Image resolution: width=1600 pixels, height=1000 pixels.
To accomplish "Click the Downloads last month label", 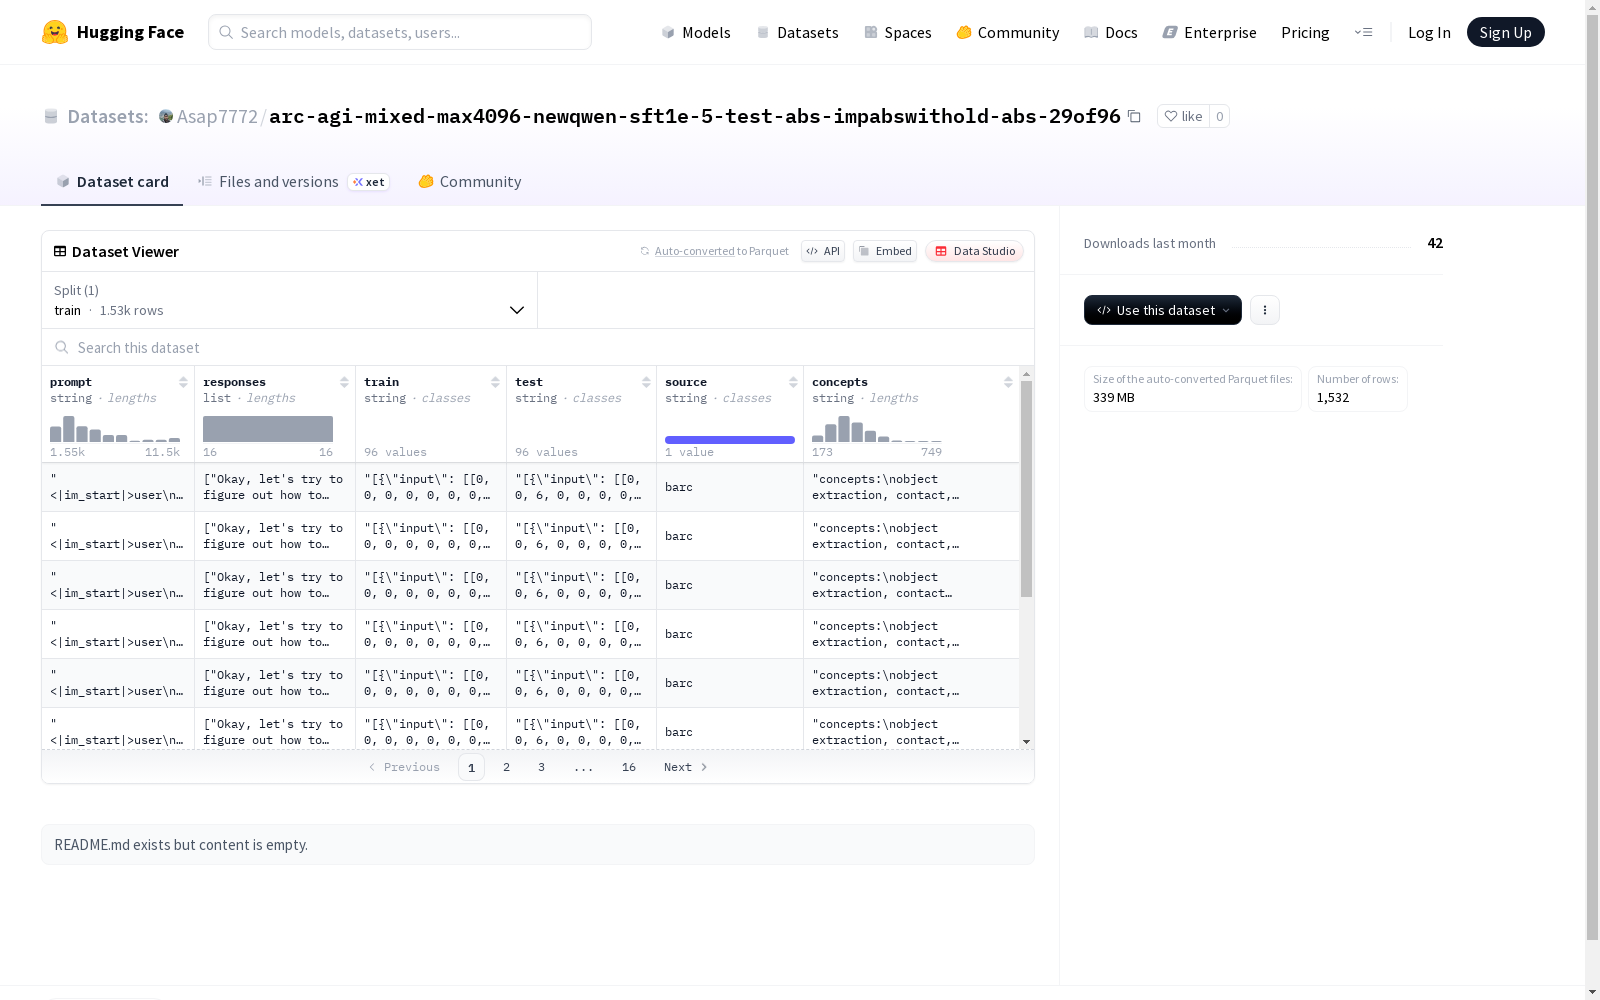I will [x=1150, y=243].
